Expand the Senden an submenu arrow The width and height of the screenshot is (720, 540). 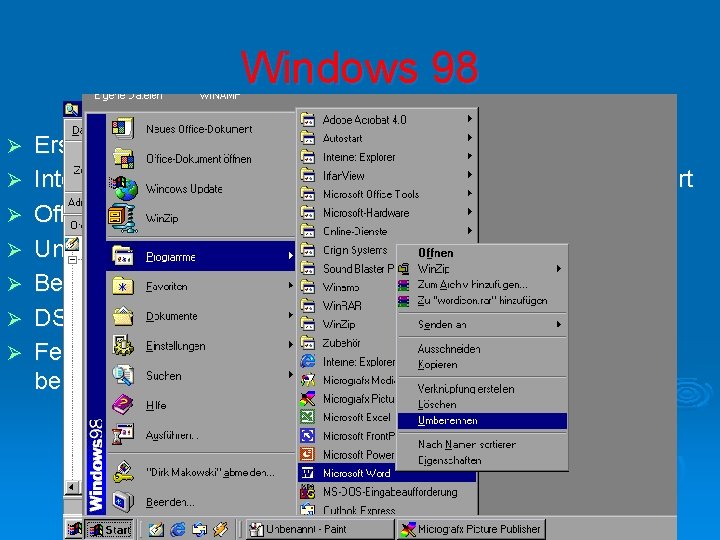(x=558, y=325)
